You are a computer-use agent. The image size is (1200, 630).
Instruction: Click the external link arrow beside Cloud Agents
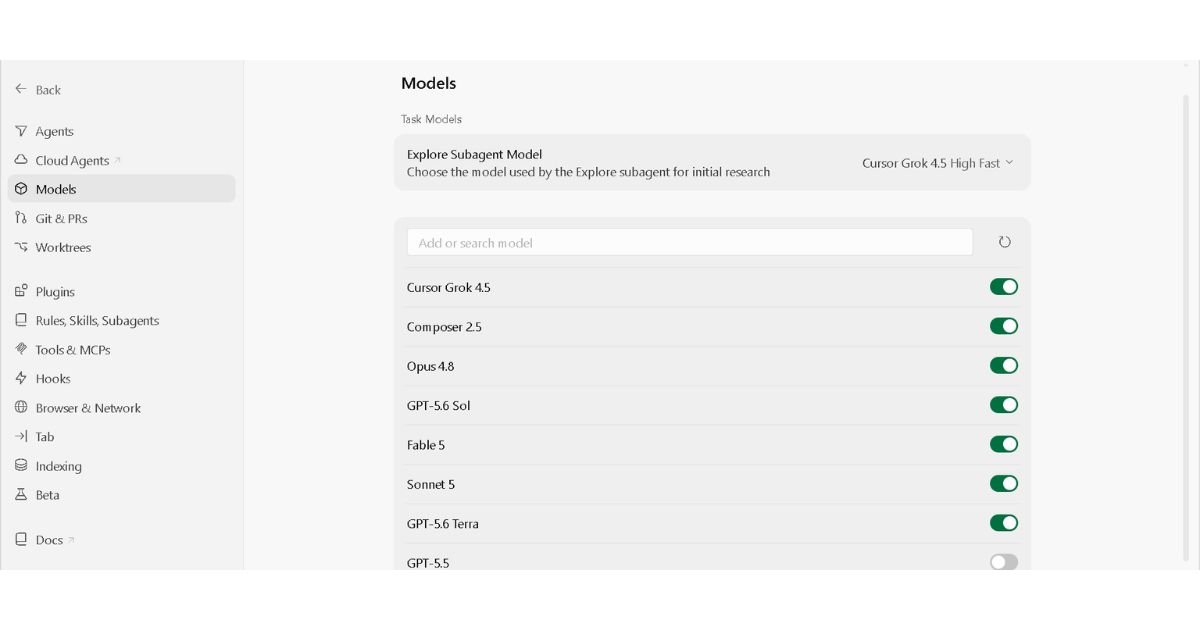pyautogui.click(x=118, y=160)
